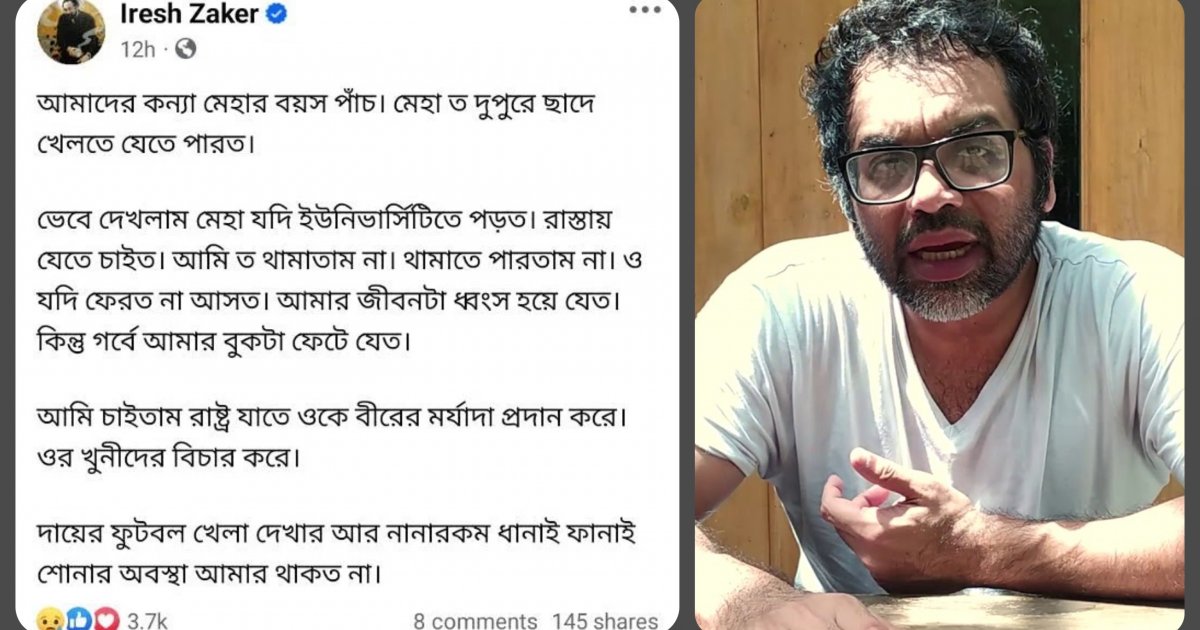The image size is (1200, 630).
Task: Click the wooden wall background in photo
Action: point(1130,110)
